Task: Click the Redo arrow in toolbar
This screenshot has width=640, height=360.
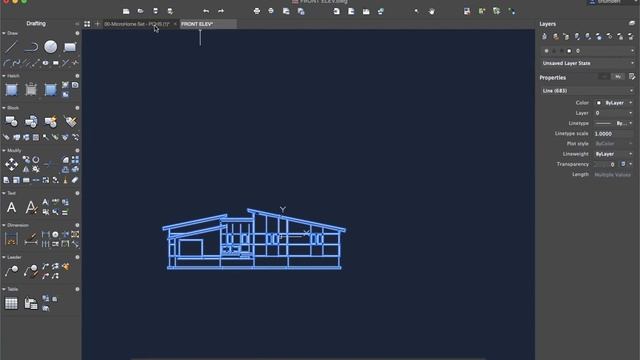Action: click(x=221, y=11)
